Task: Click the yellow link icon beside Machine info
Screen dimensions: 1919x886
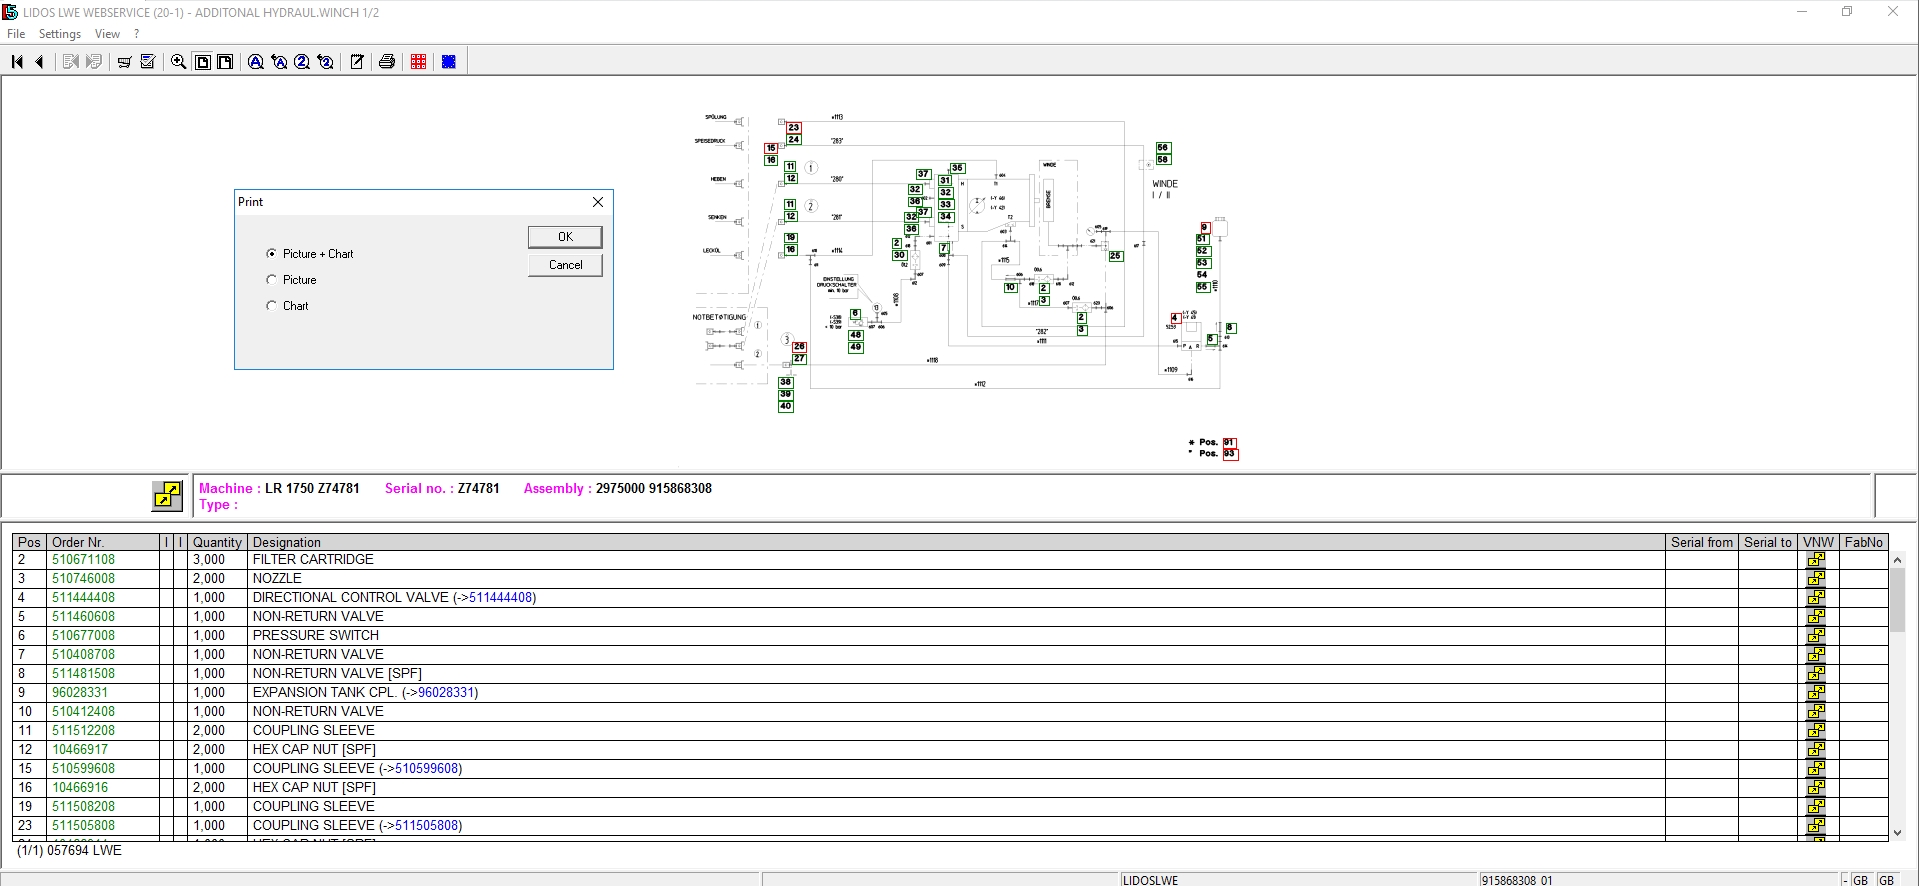Action: (167, 495)
